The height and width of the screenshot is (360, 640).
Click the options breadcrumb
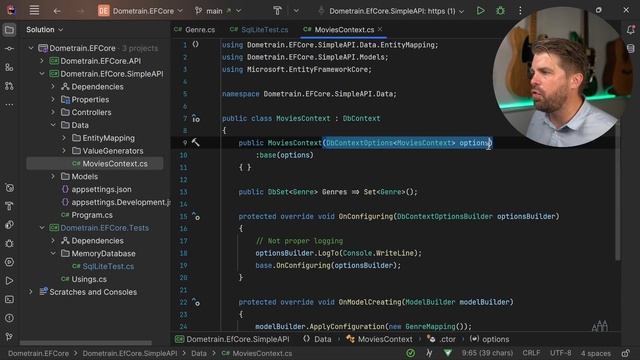[x=489, y=339]
